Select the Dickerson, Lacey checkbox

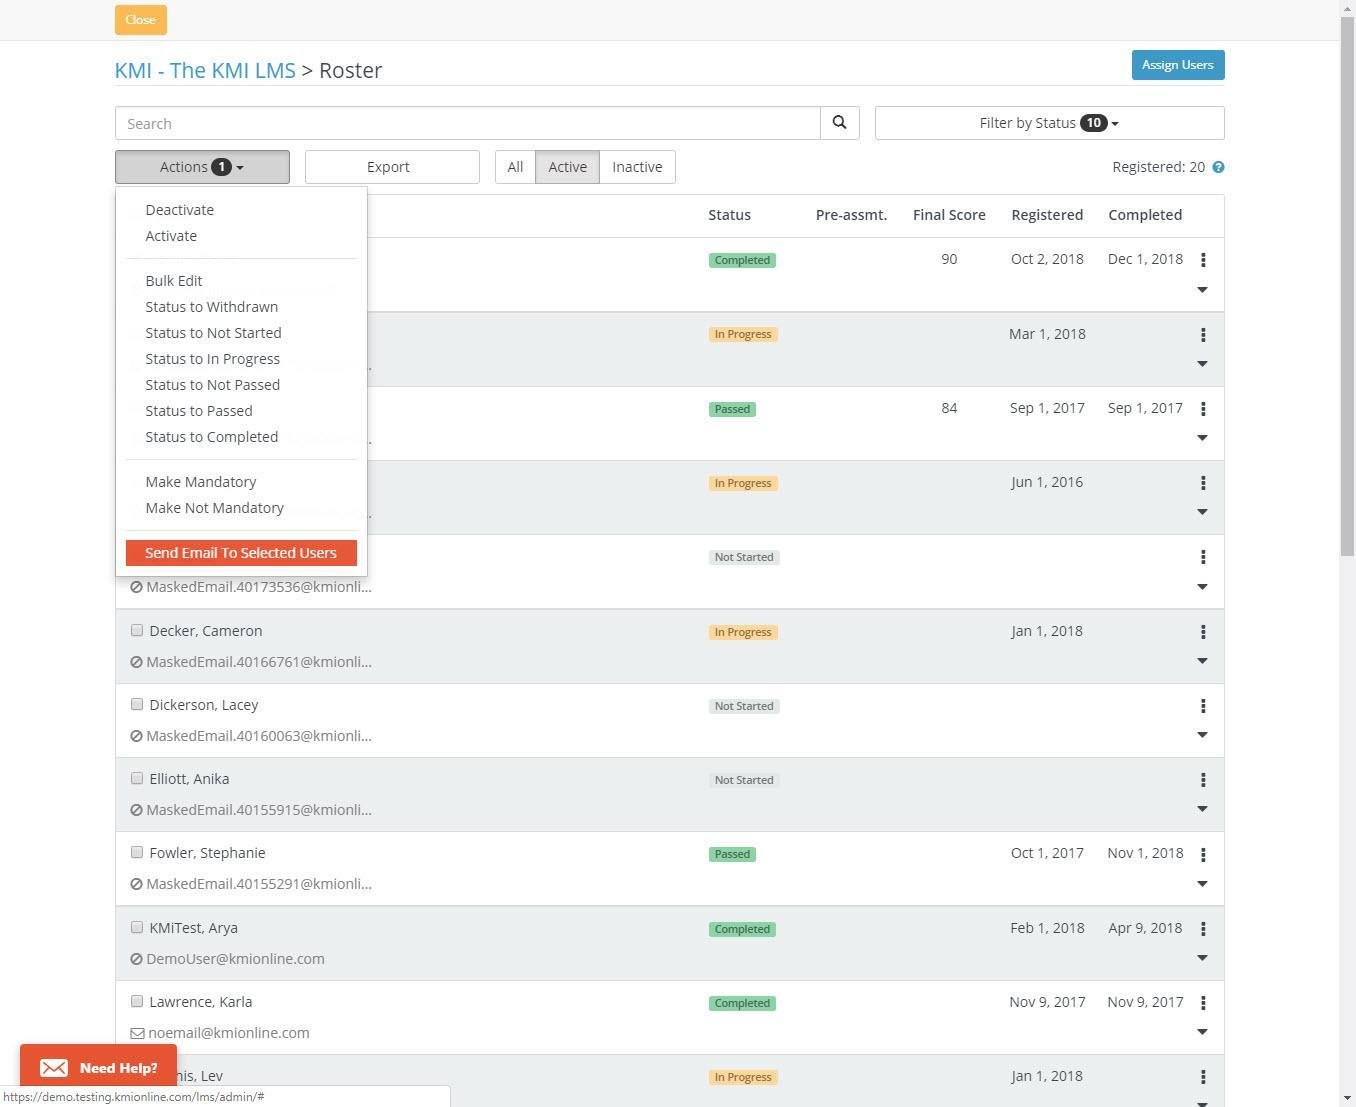tap(137, 705)
